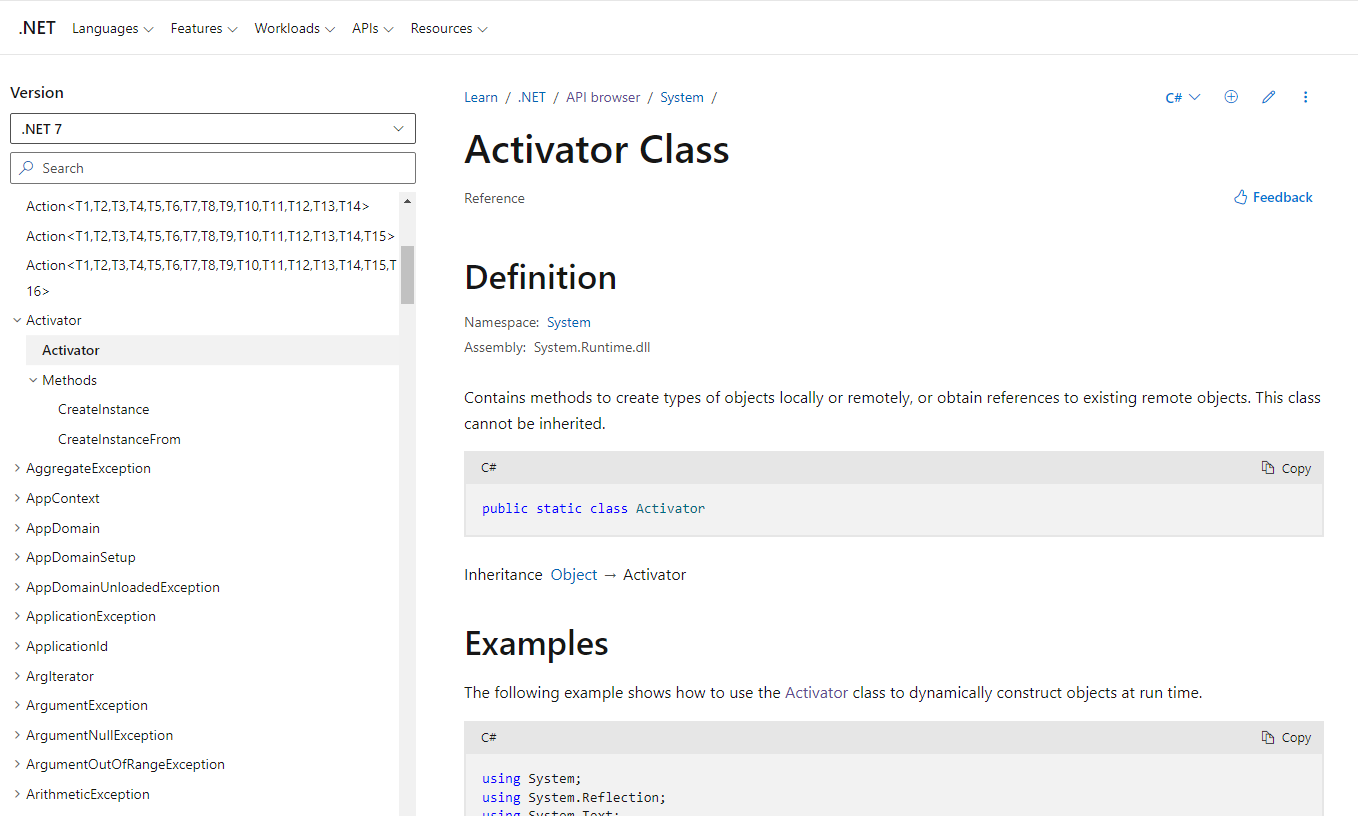
Task: Select Action with T1 through T16 entry
Action: click(211, 278)
